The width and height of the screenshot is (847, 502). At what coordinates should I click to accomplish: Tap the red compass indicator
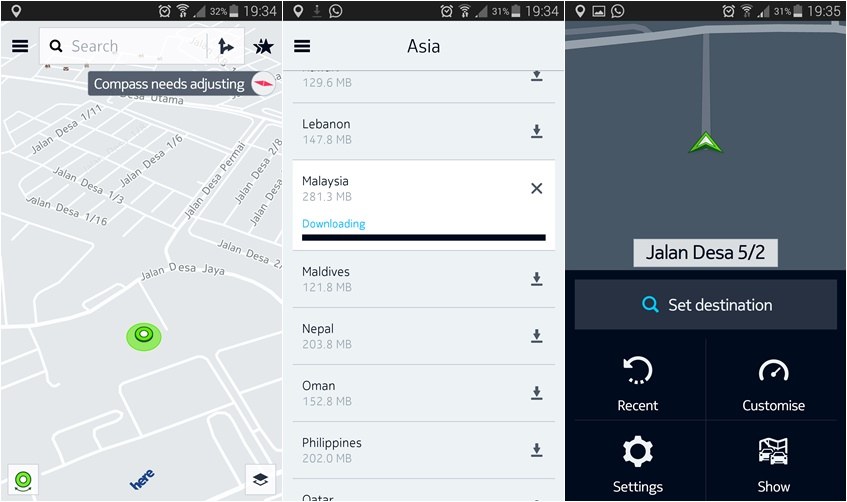tap(264, 84)
